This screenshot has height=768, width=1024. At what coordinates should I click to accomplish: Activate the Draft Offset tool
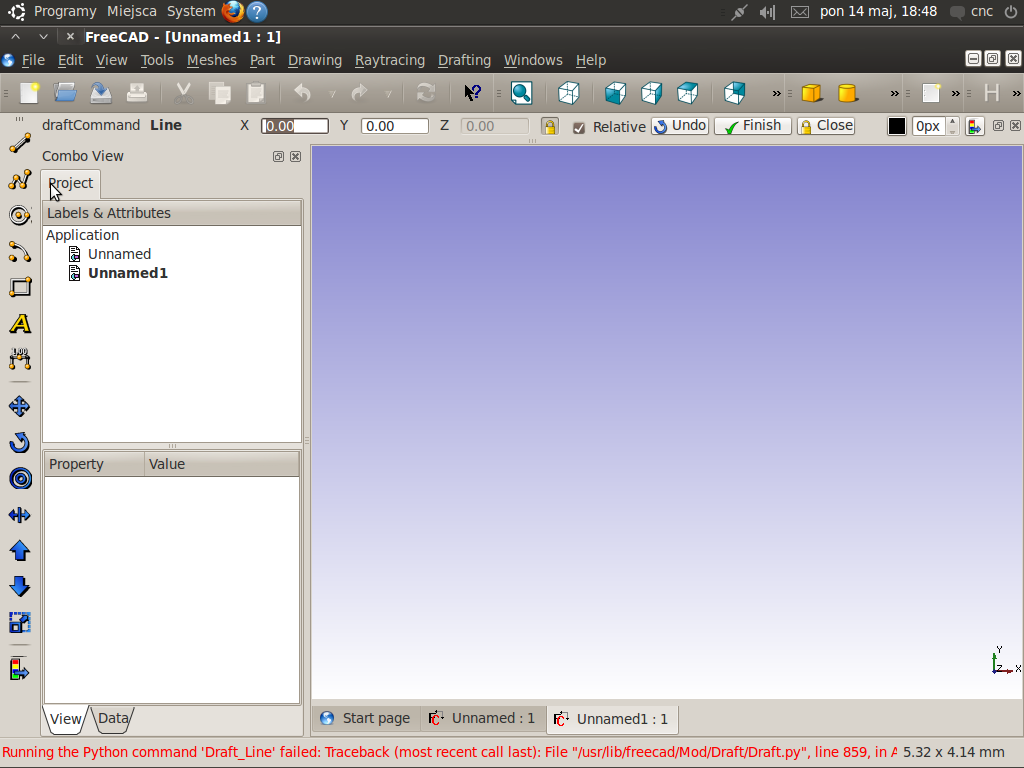20,479
